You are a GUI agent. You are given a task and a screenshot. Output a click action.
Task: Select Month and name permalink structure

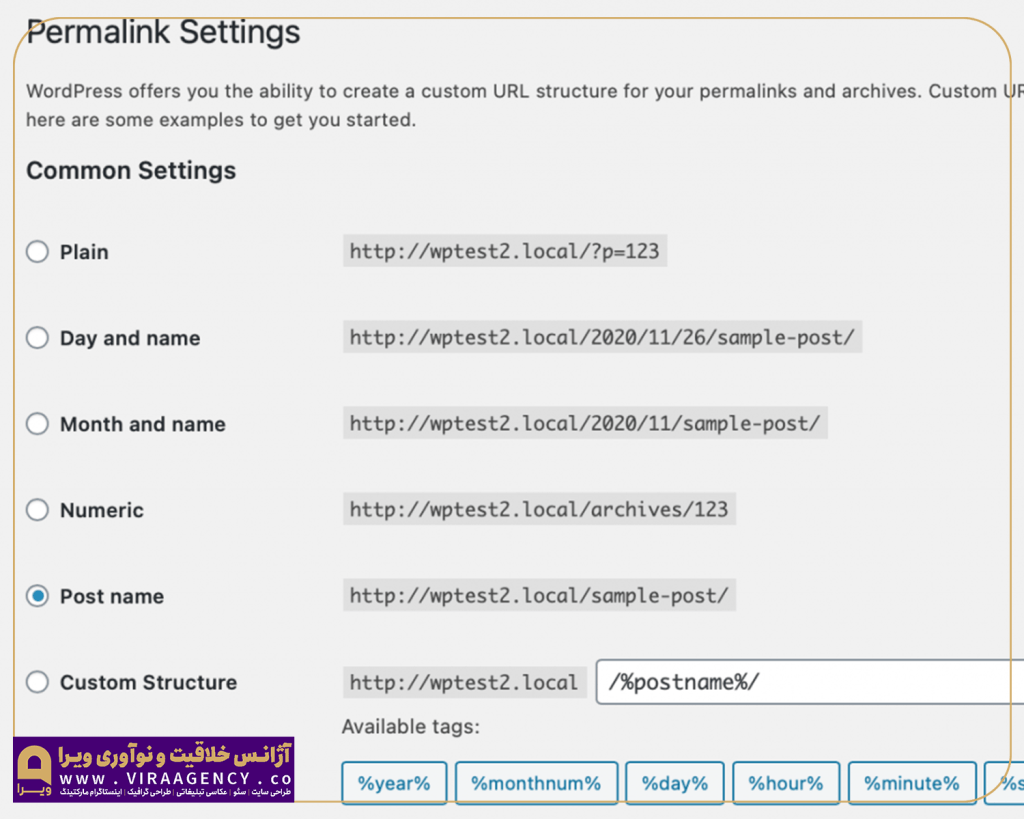pos(37,424)
